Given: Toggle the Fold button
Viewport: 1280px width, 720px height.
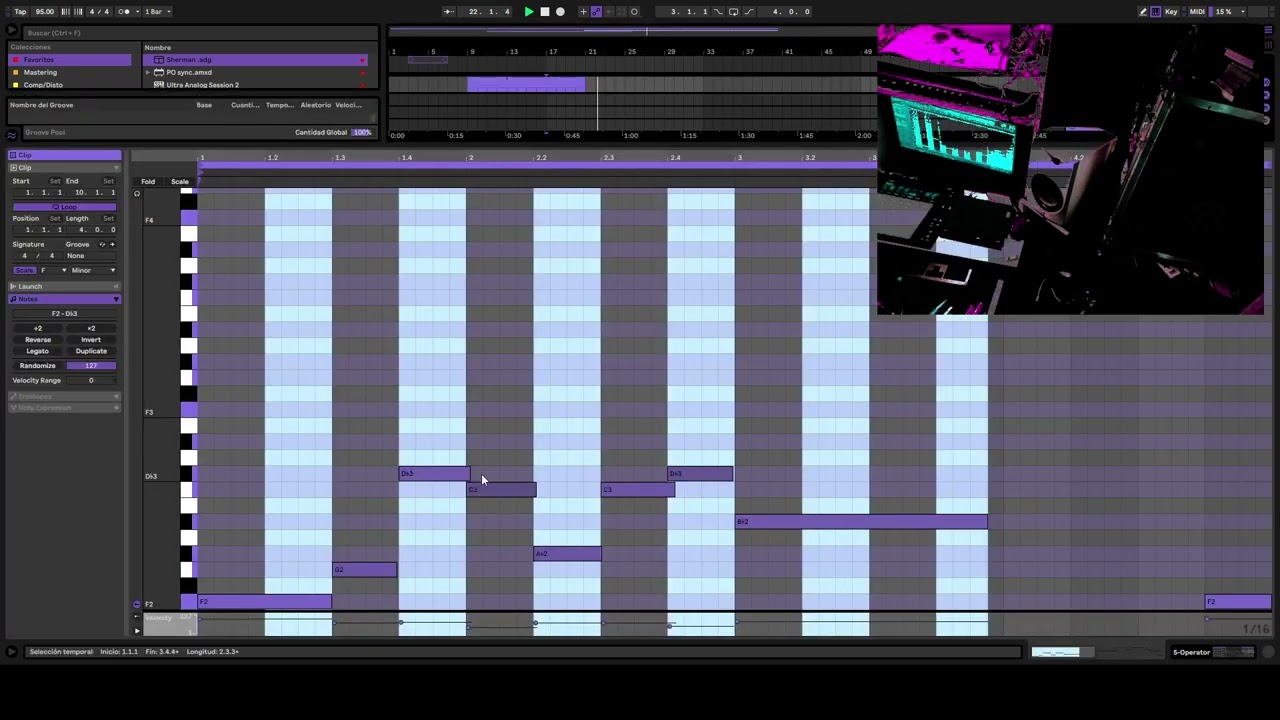Looking at the screenshot, I should (148, 182).
